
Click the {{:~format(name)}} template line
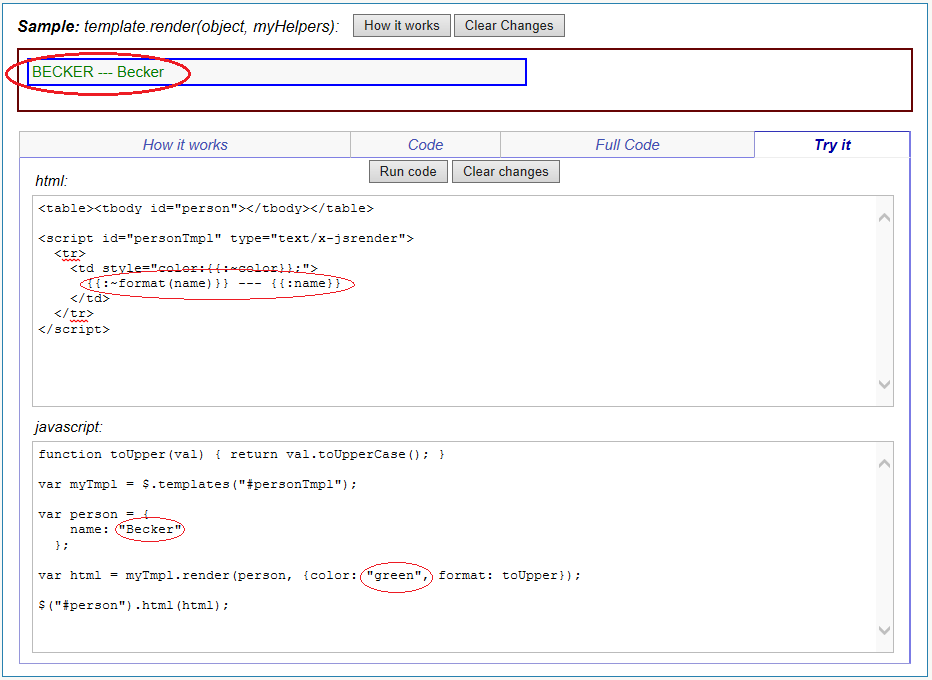[214, 284]
